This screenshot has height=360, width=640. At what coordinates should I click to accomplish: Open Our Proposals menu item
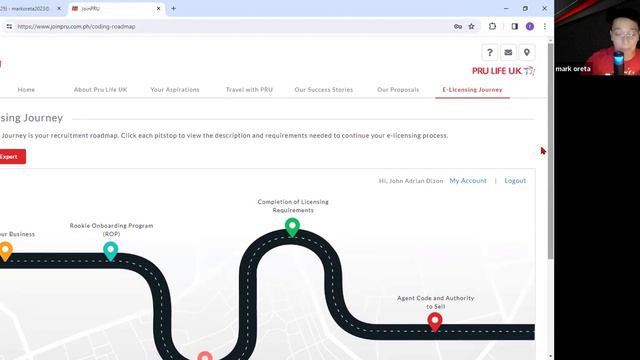point(398,90)
